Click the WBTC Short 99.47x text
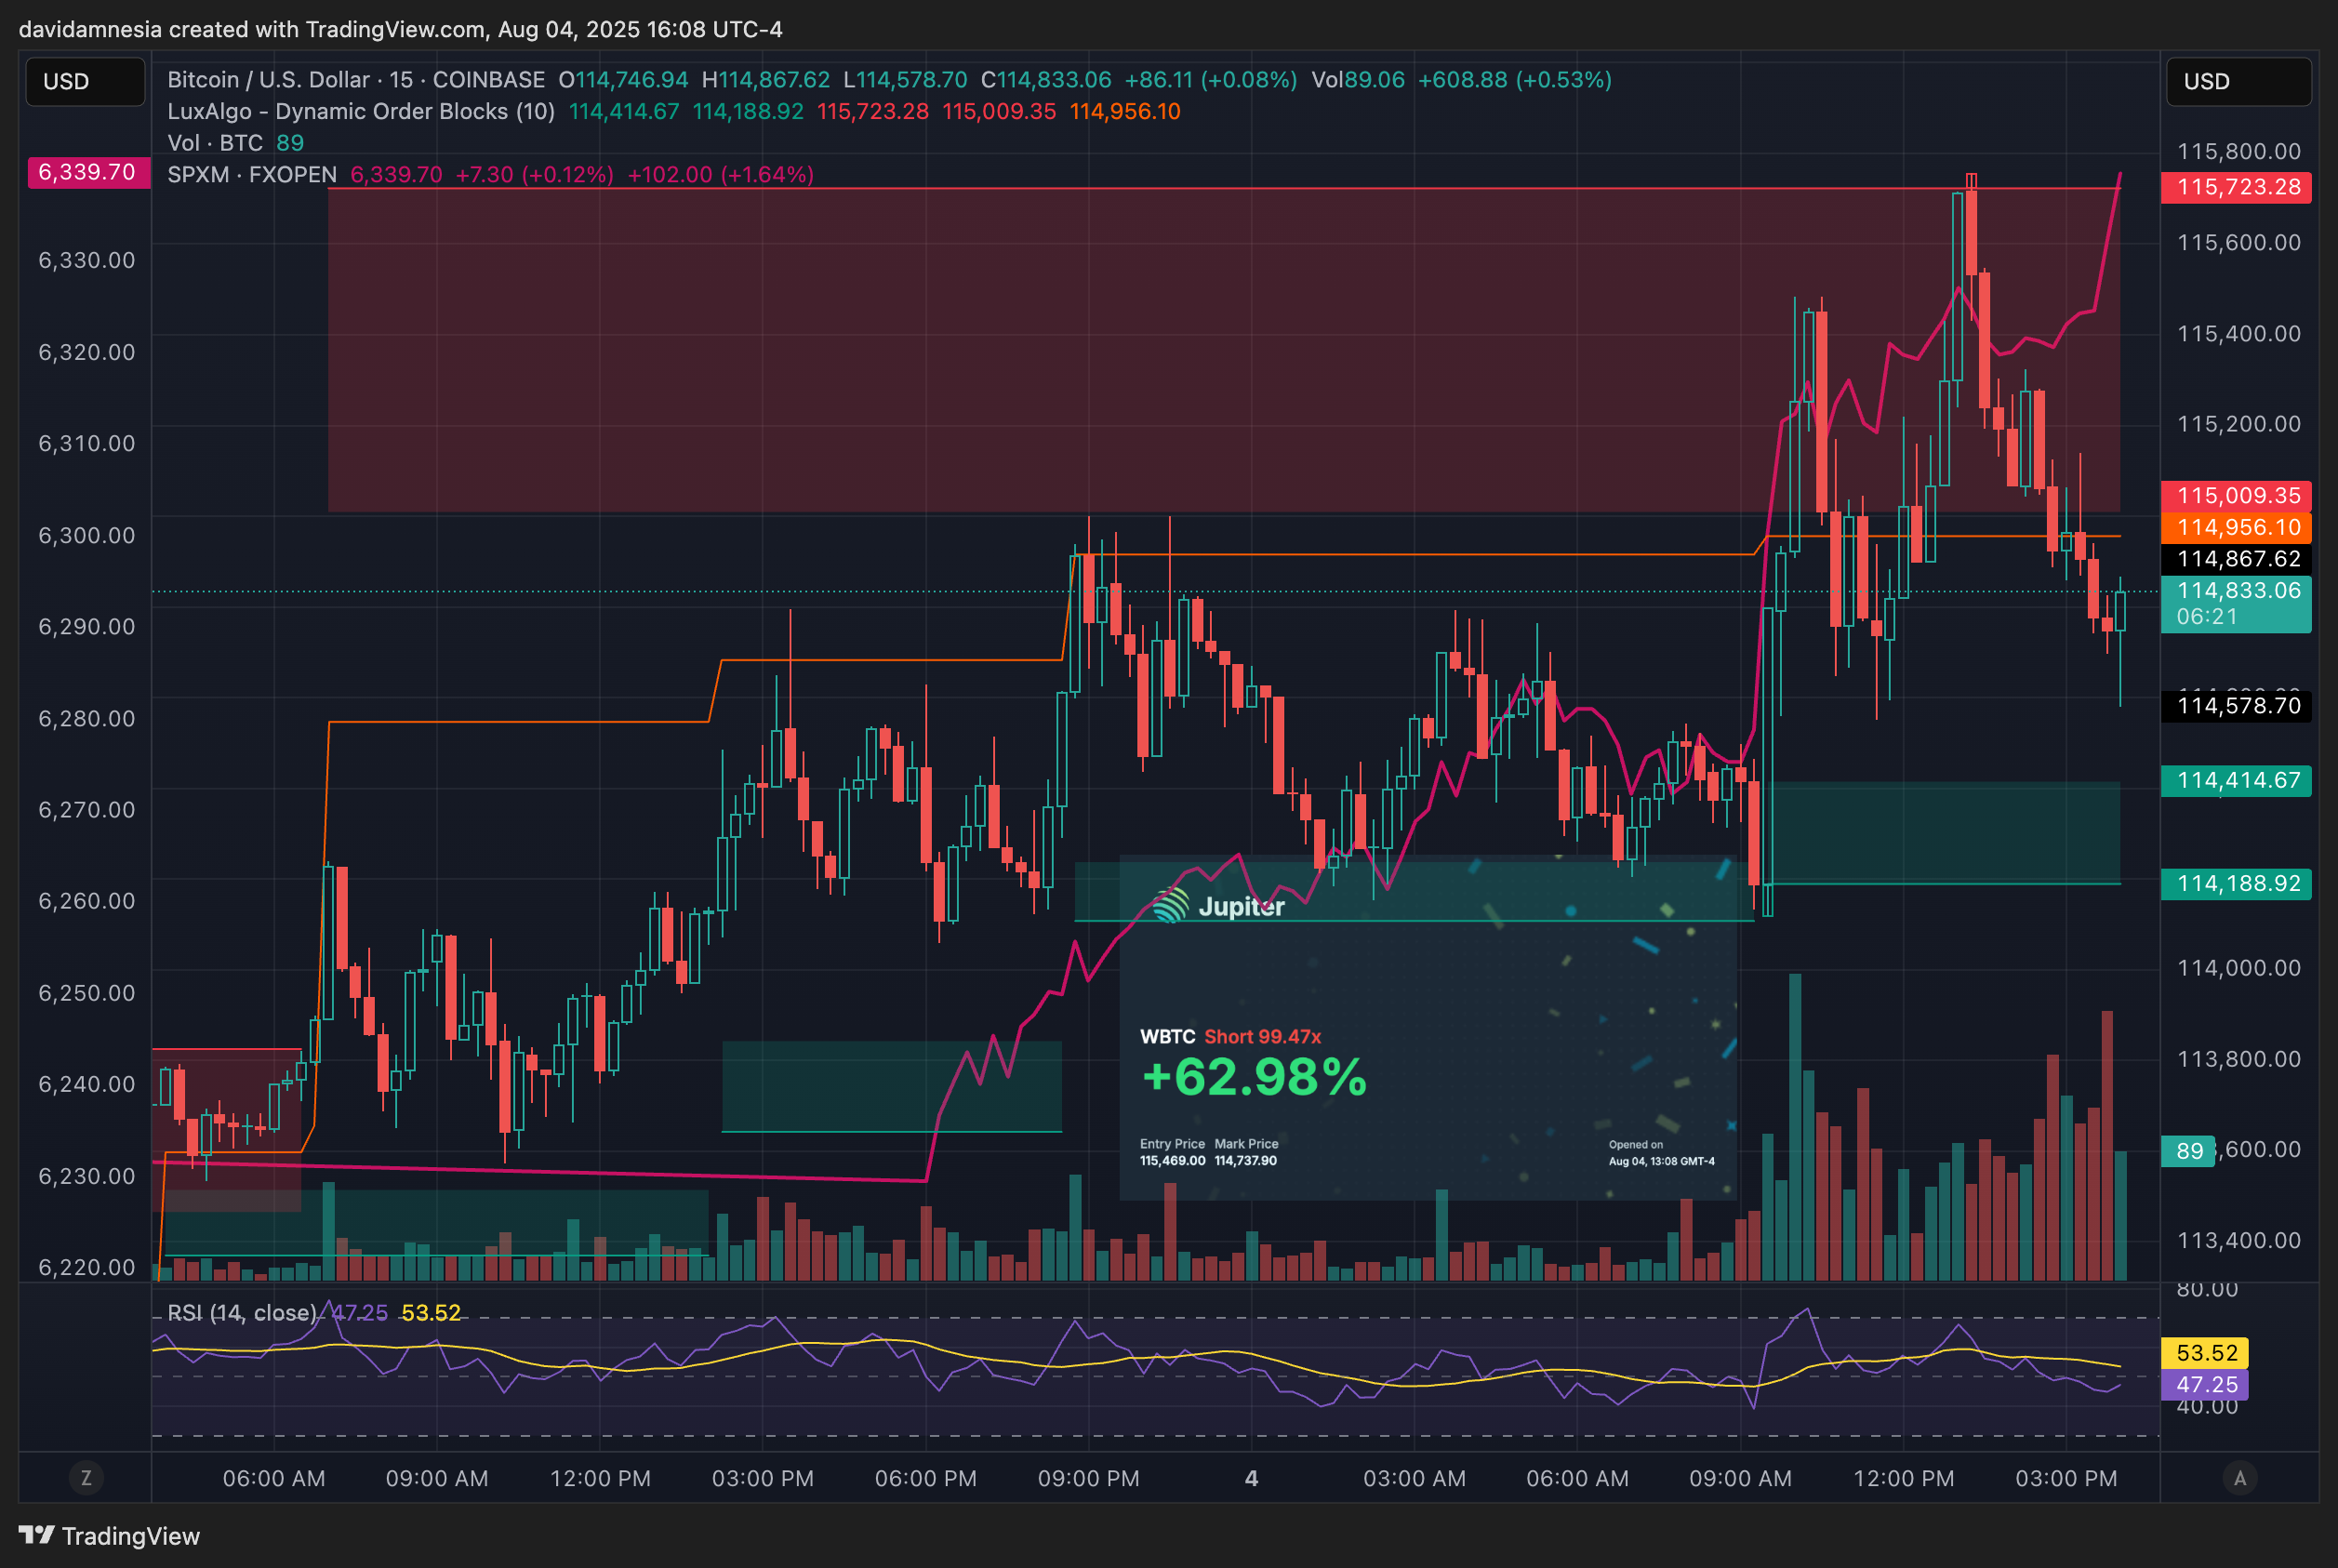2338x1568 pixels. pos(1230,1036)
